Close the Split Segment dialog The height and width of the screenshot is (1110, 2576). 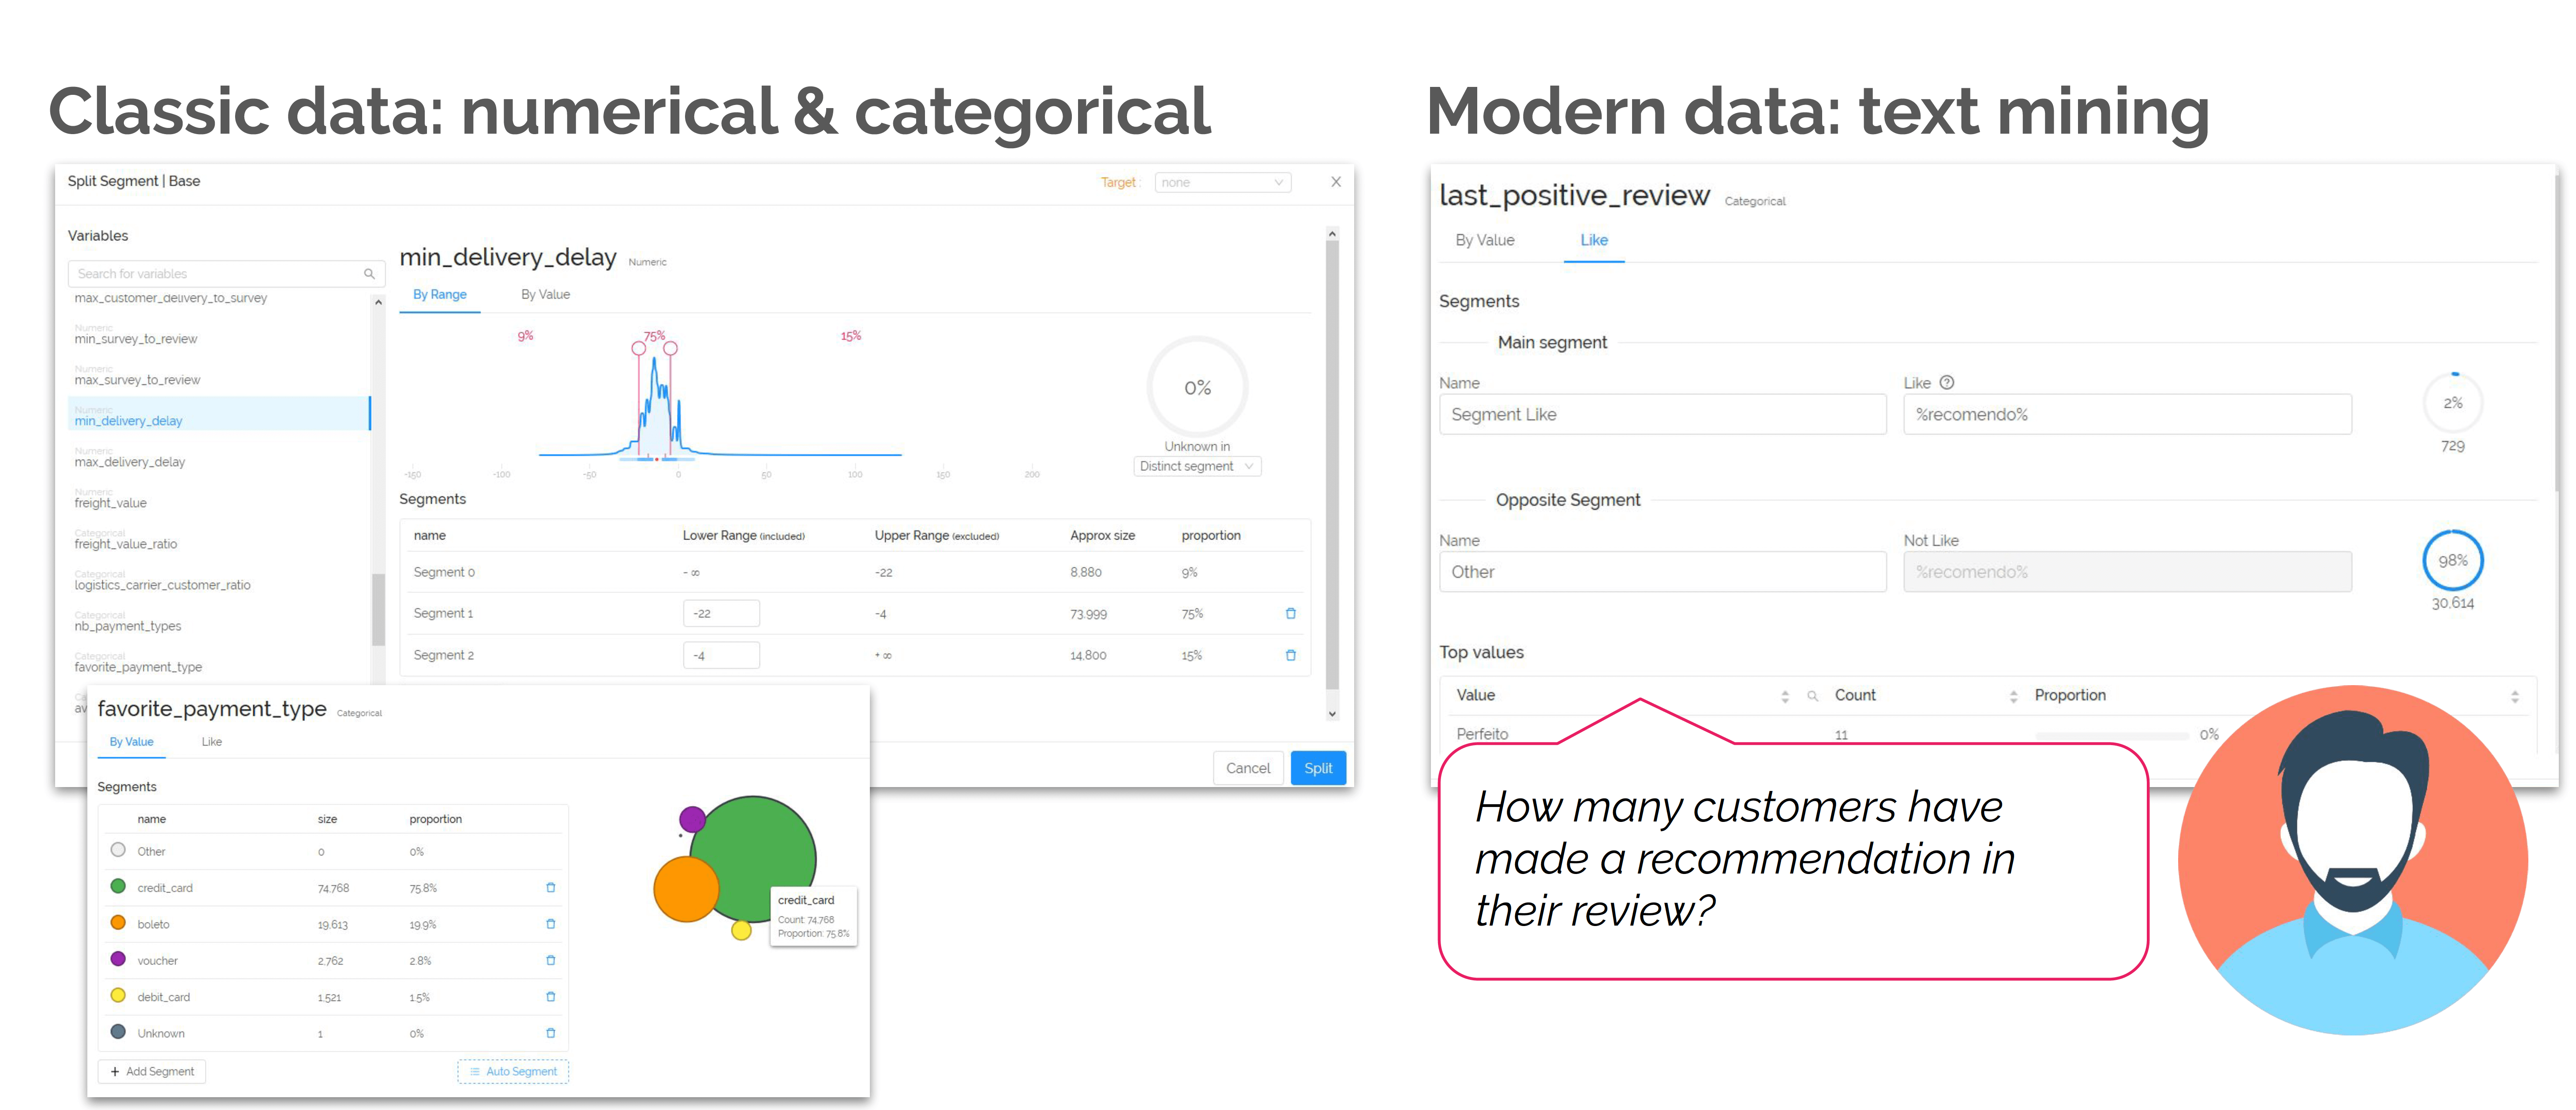[x=1335, y=182]
